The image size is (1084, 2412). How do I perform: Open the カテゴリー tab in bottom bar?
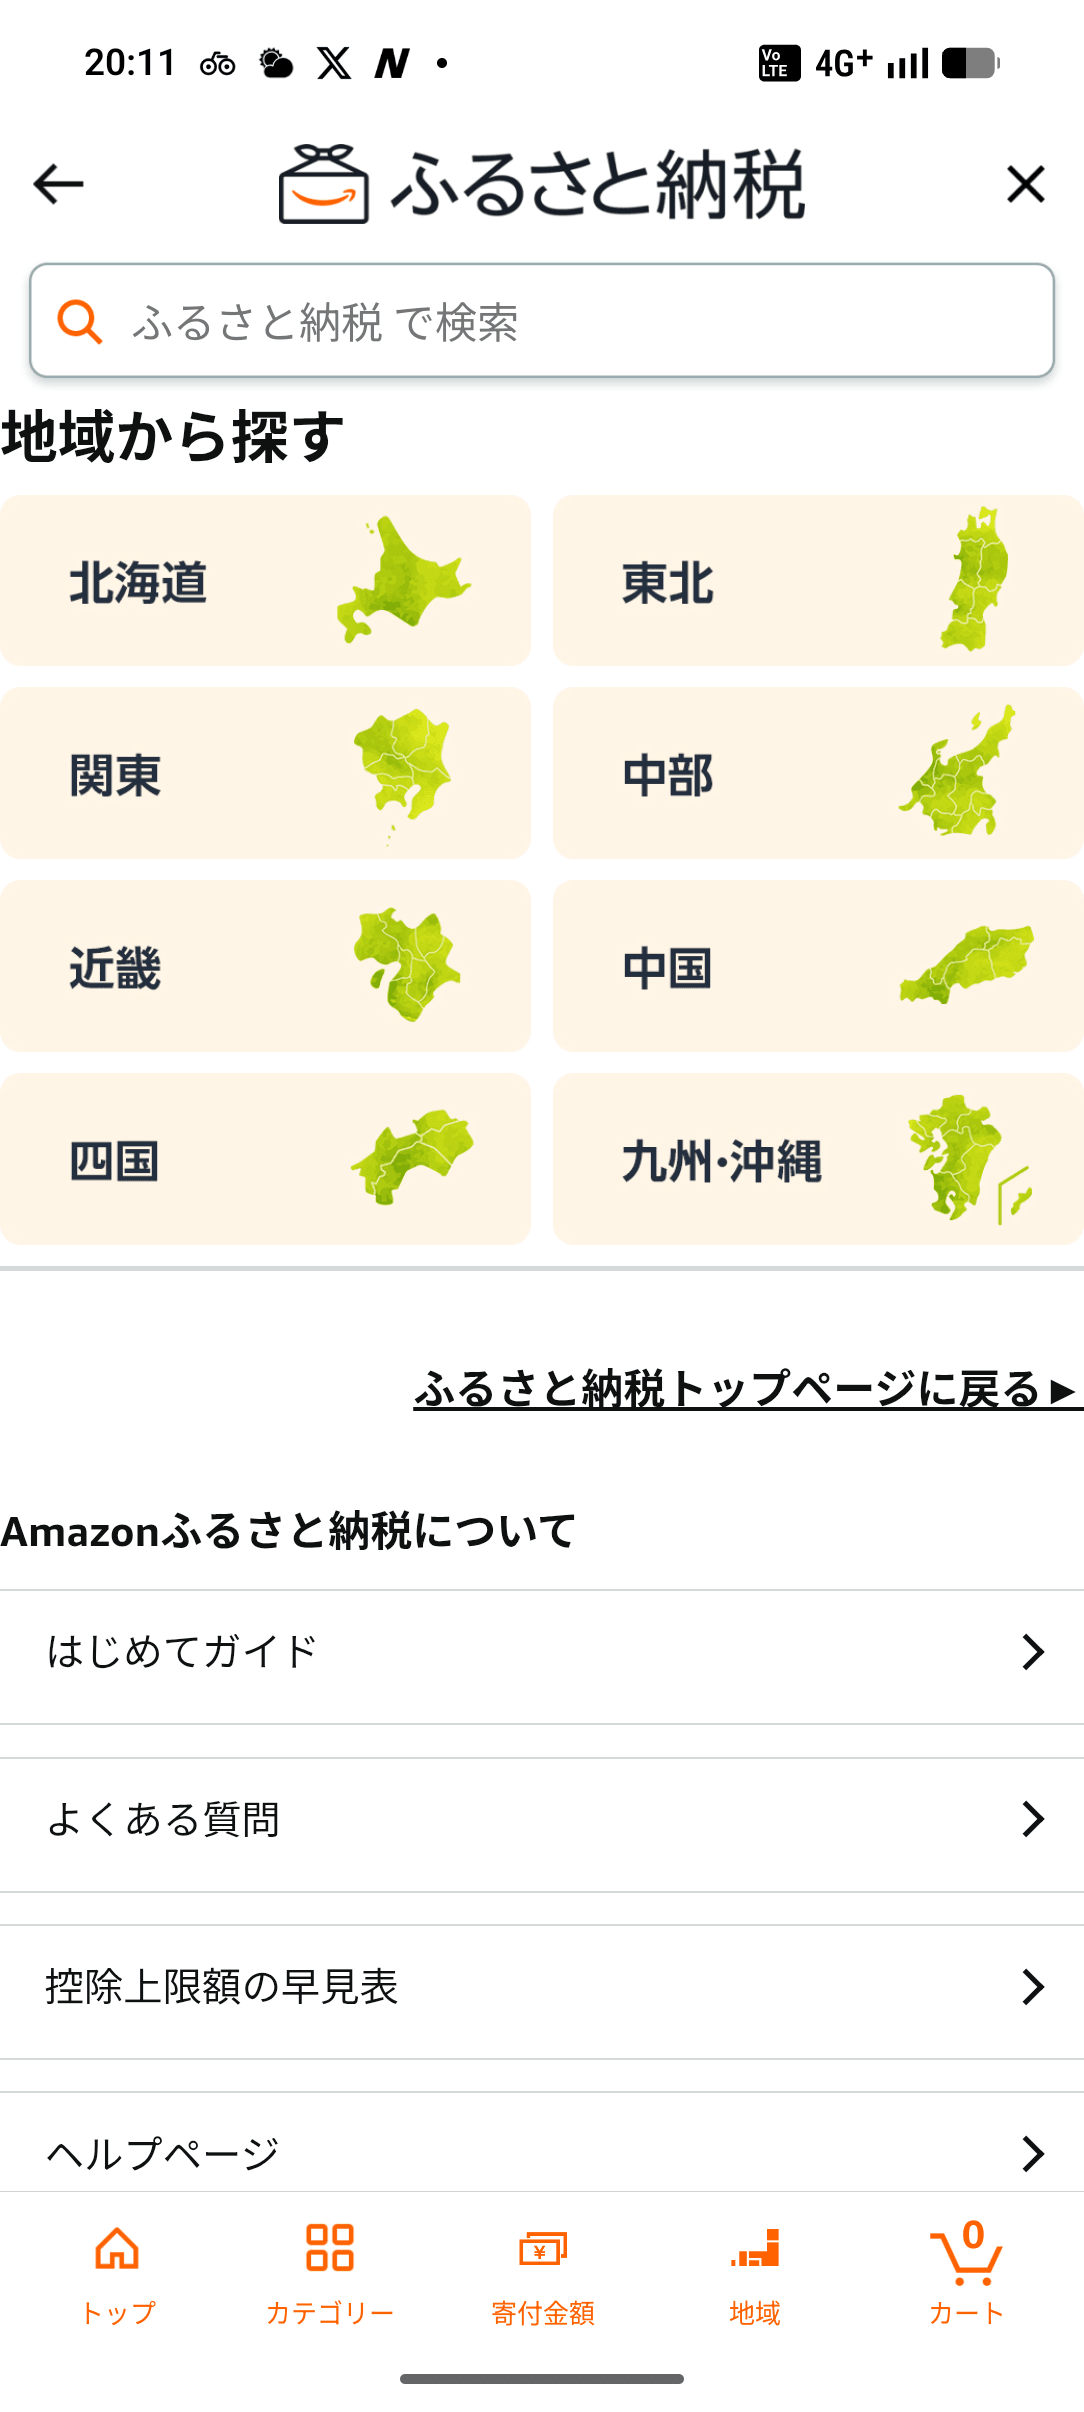[330, 2270]
